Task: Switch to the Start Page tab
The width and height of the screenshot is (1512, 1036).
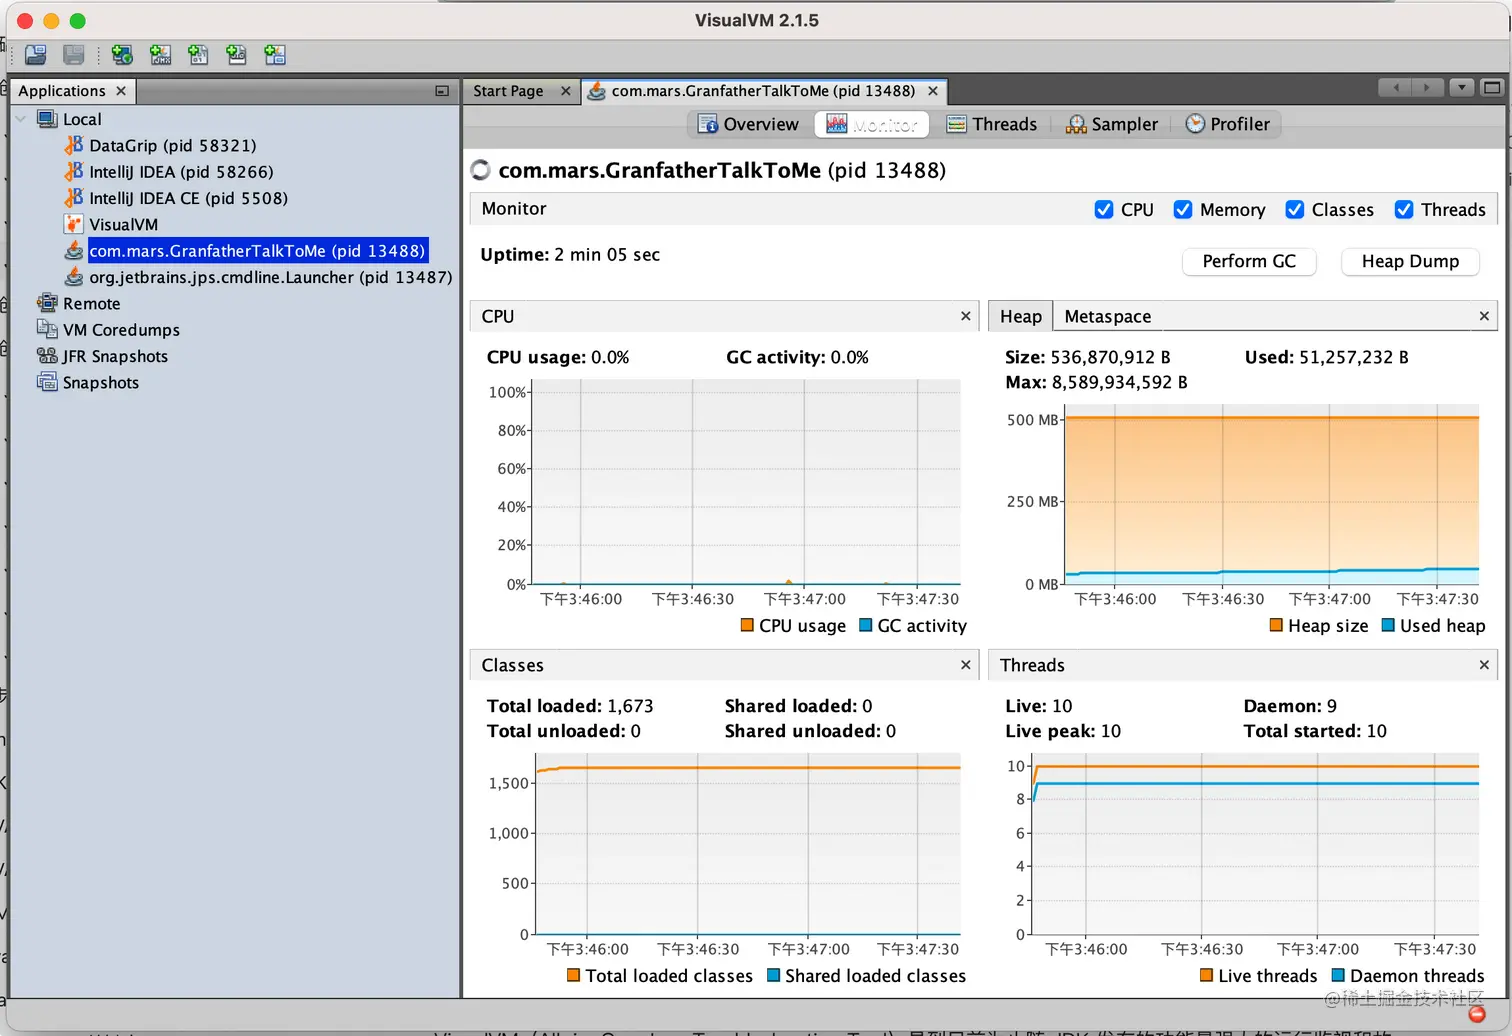Action: tap(508, 91)
